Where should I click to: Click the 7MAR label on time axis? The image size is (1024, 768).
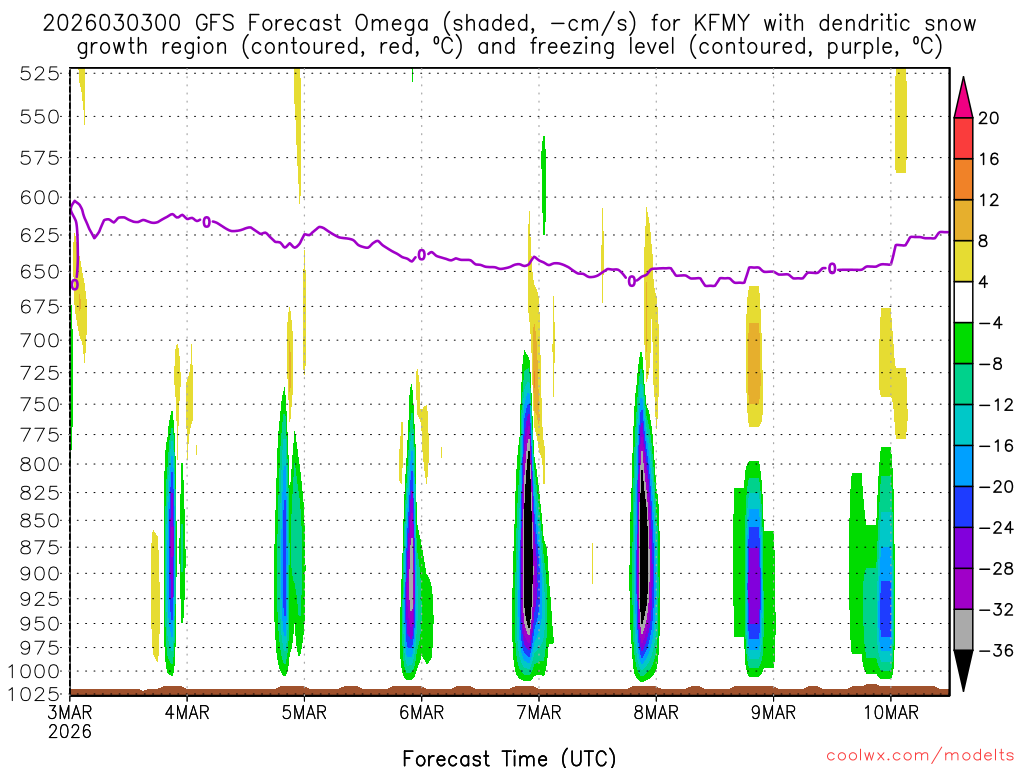pos(538,712)
